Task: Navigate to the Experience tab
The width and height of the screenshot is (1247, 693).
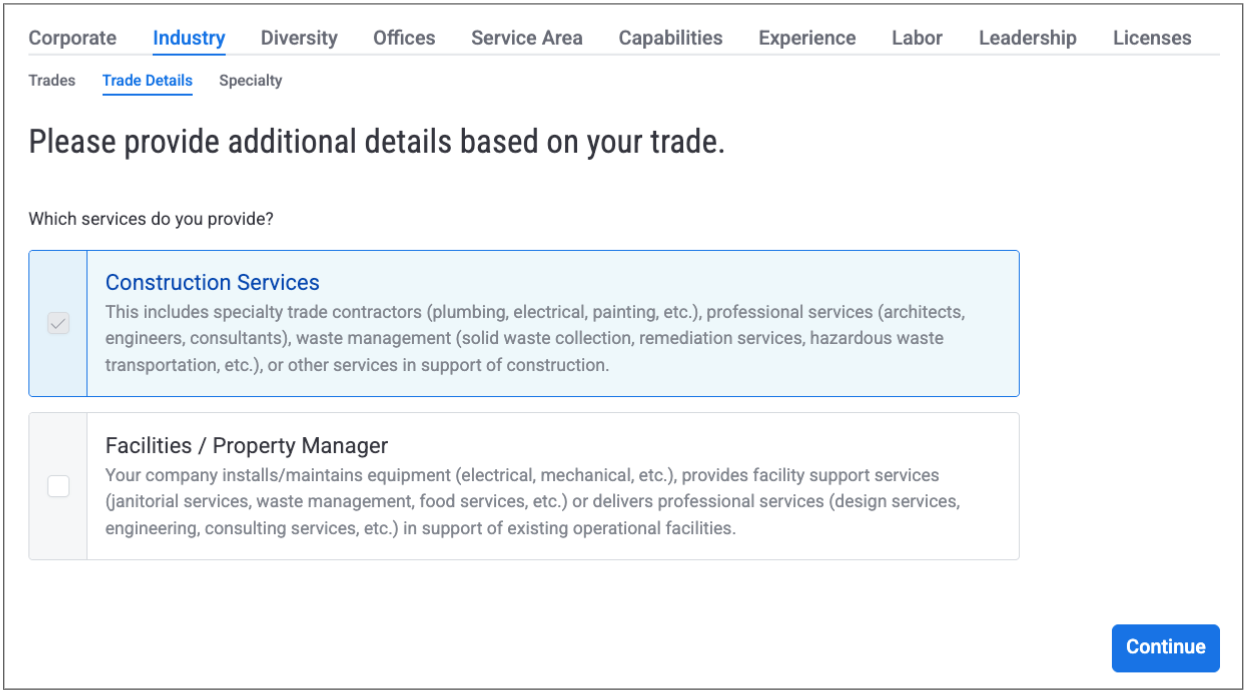Action: click(807, 38)
